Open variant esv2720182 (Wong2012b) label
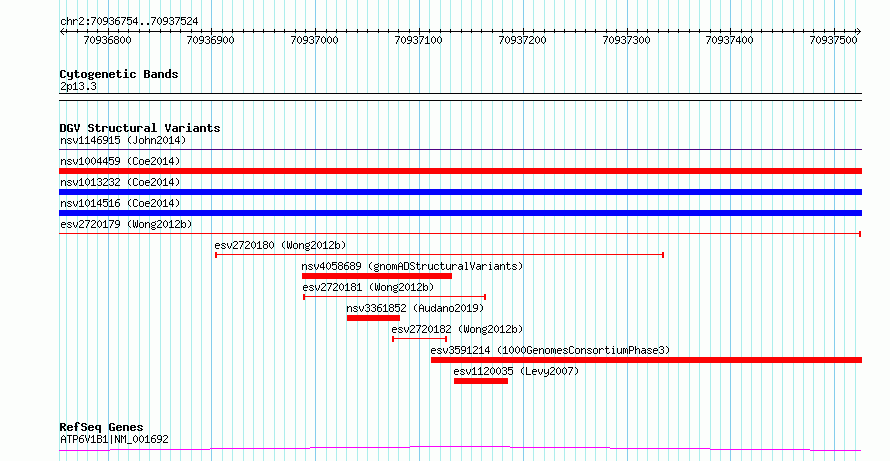Viewport: 890px width, 461px height. coord(457,329)
